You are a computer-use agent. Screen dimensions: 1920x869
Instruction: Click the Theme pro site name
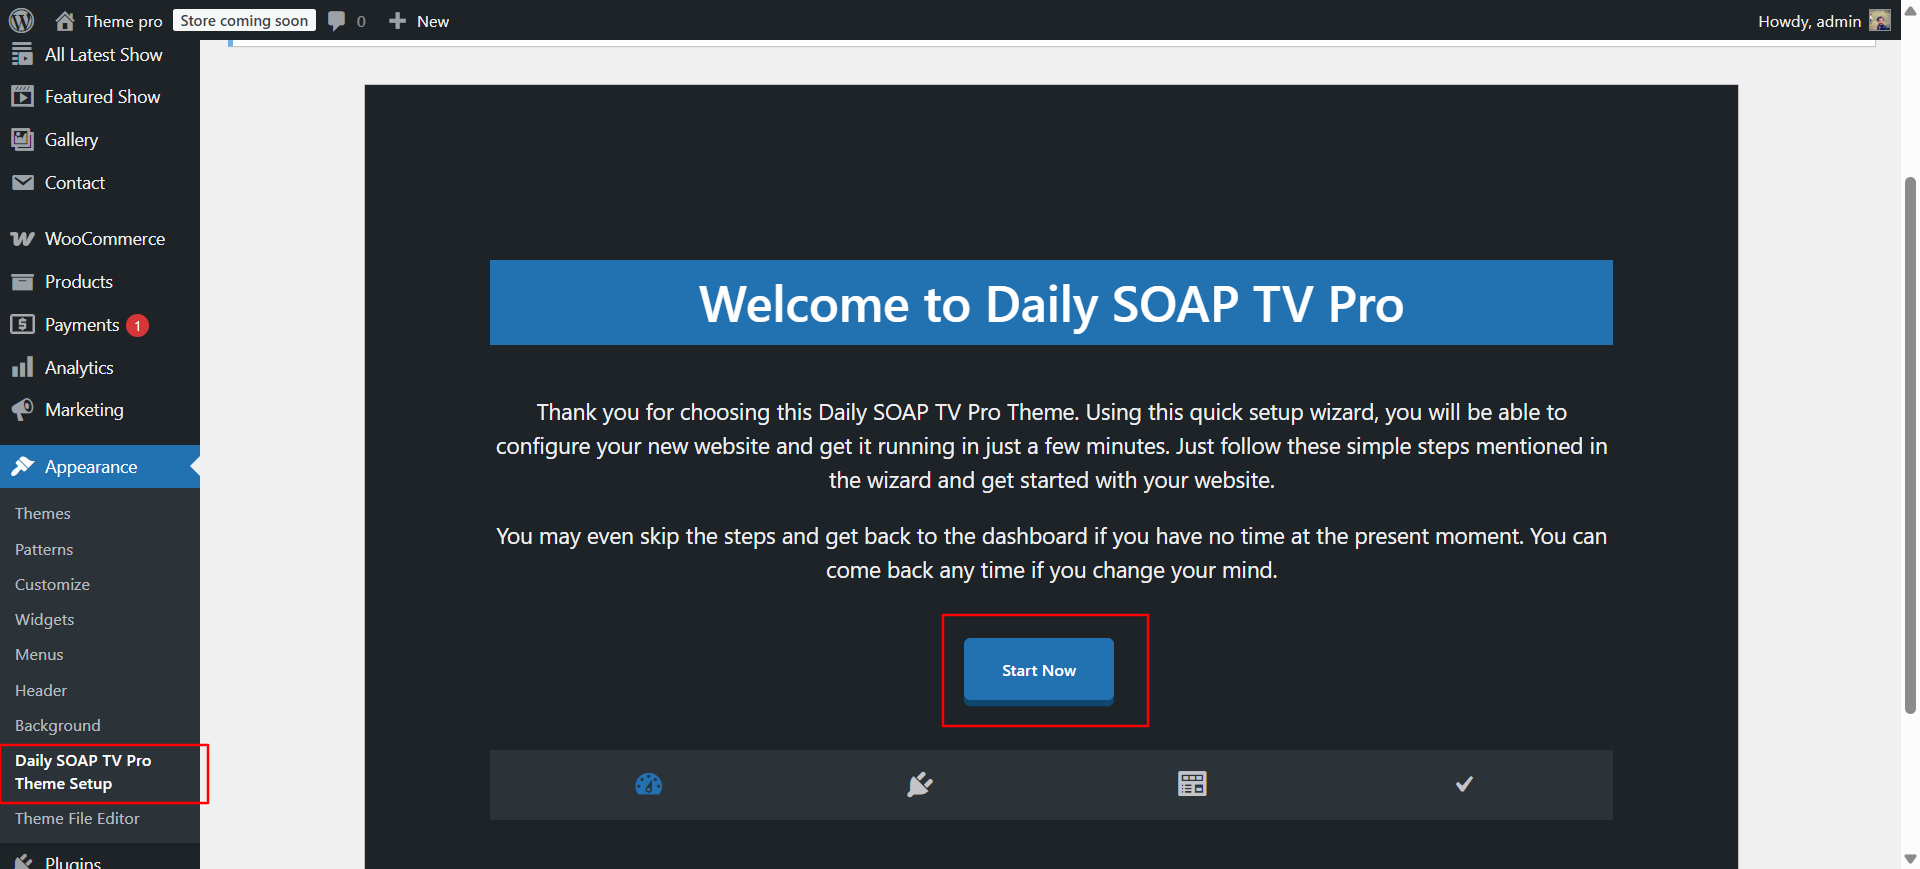[123, 21]
